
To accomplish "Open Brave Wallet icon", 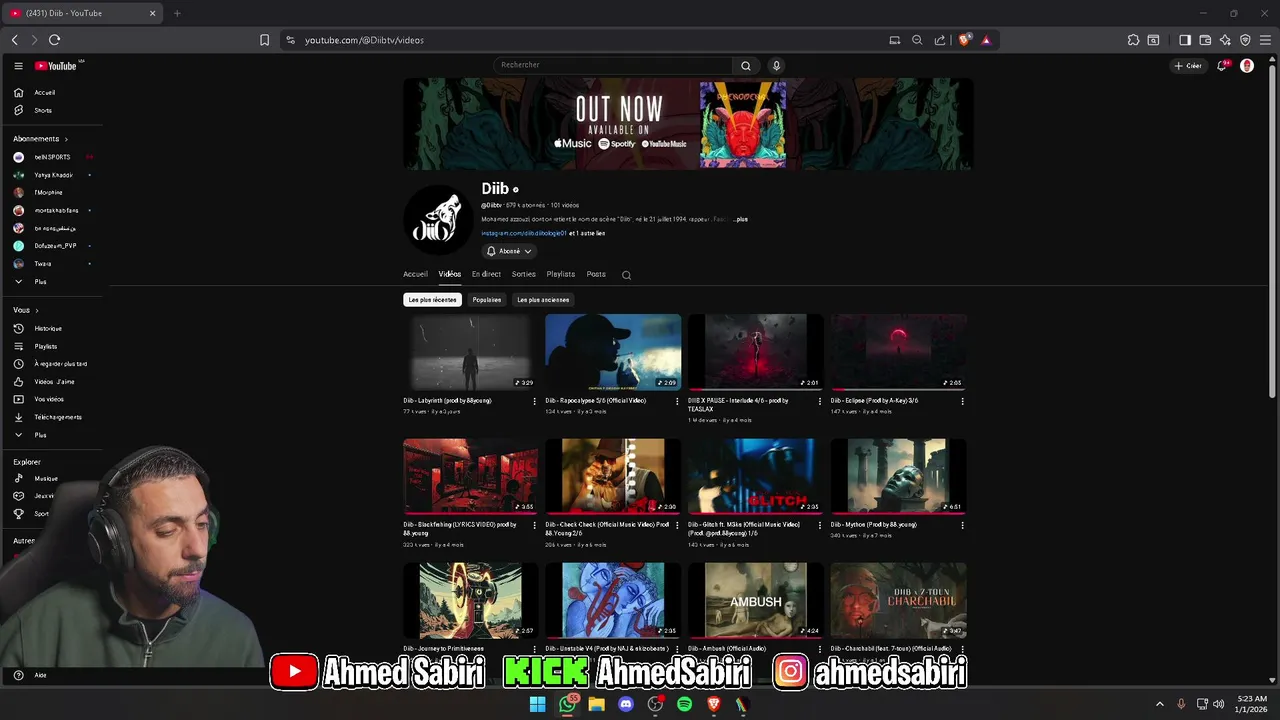I will click(1205, 40).
